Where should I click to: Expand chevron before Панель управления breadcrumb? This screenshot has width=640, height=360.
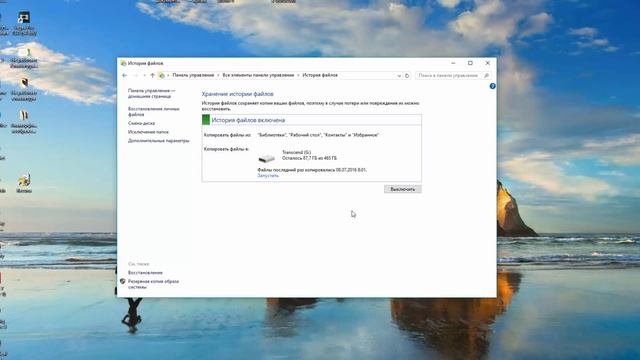(168, 76)
